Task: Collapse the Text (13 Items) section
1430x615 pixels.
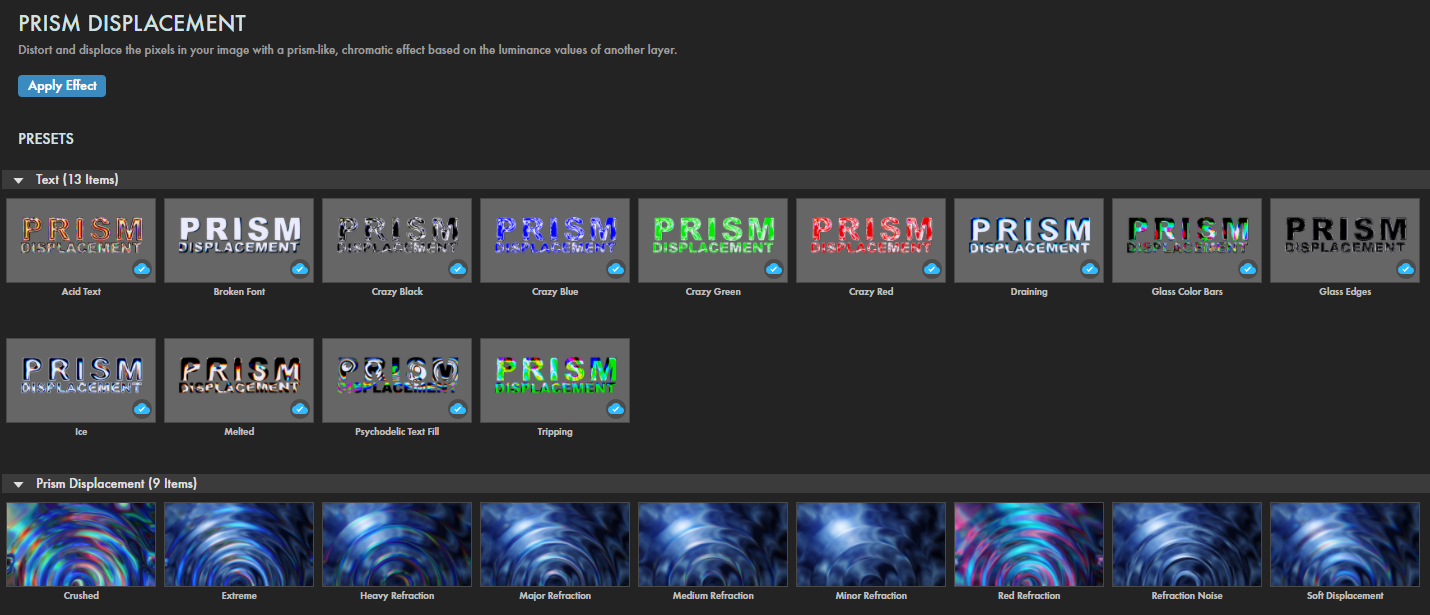Action: pos(19,180)
